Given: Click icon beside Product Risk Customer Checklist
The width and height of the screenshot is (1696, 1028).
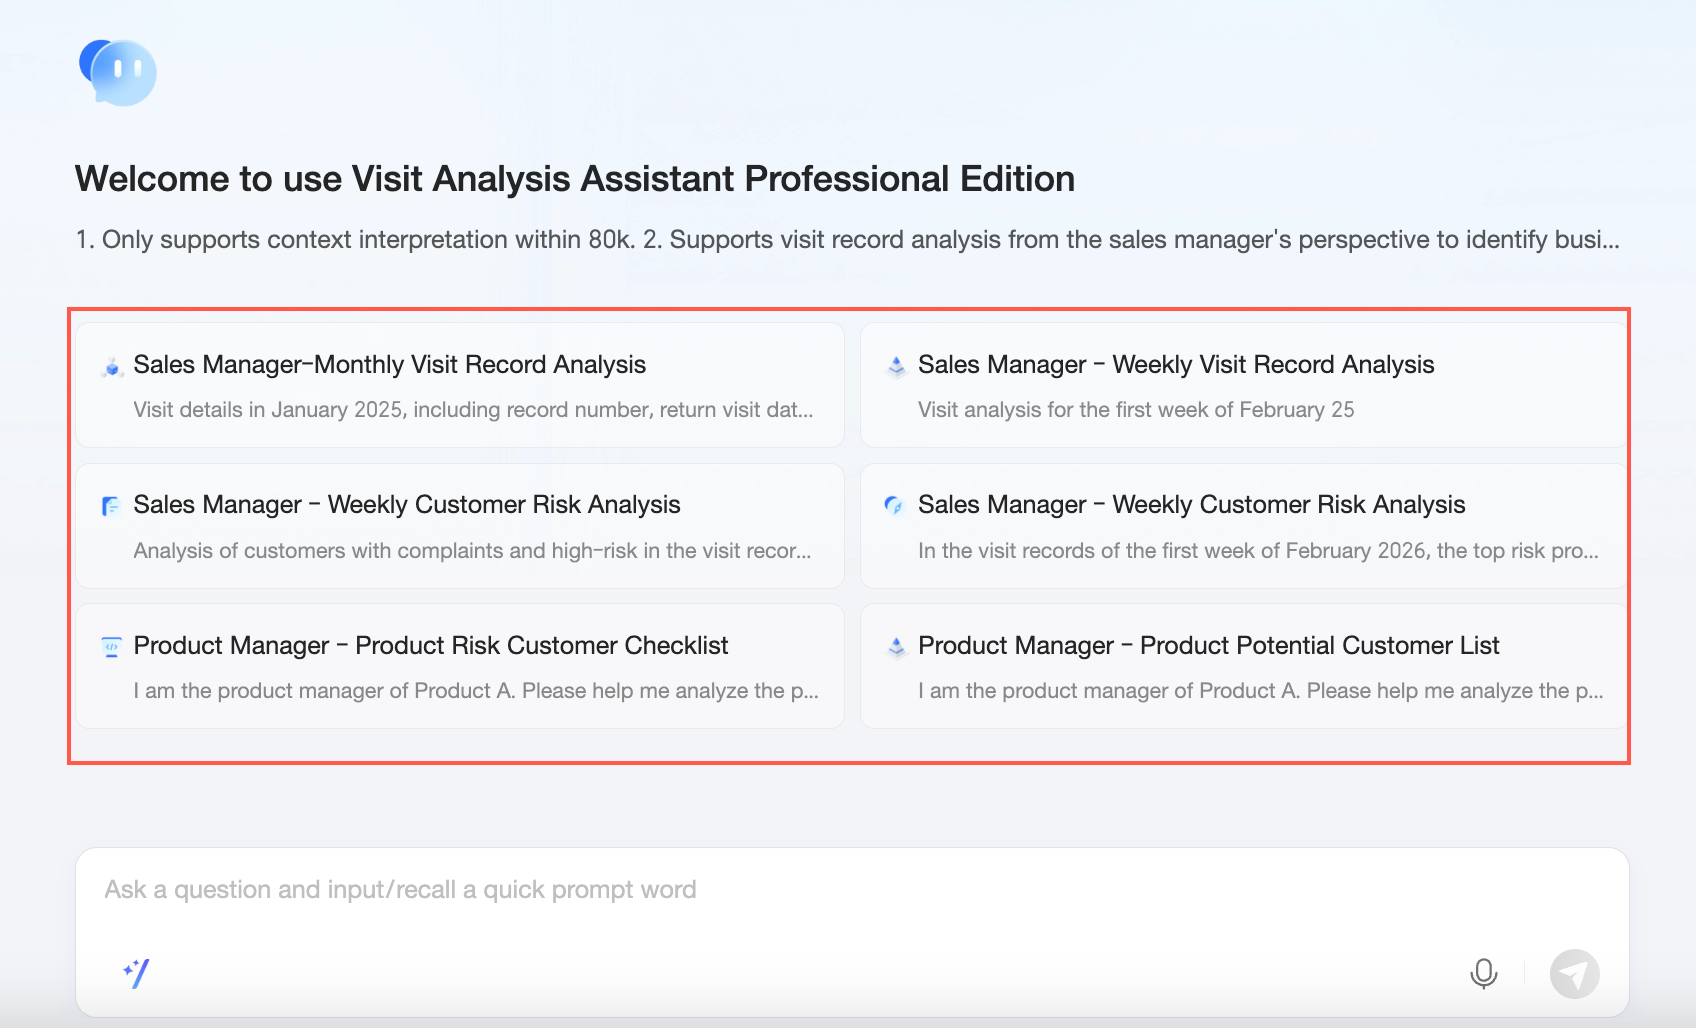Looking at the screenshot, I should (x=112, y=647).
